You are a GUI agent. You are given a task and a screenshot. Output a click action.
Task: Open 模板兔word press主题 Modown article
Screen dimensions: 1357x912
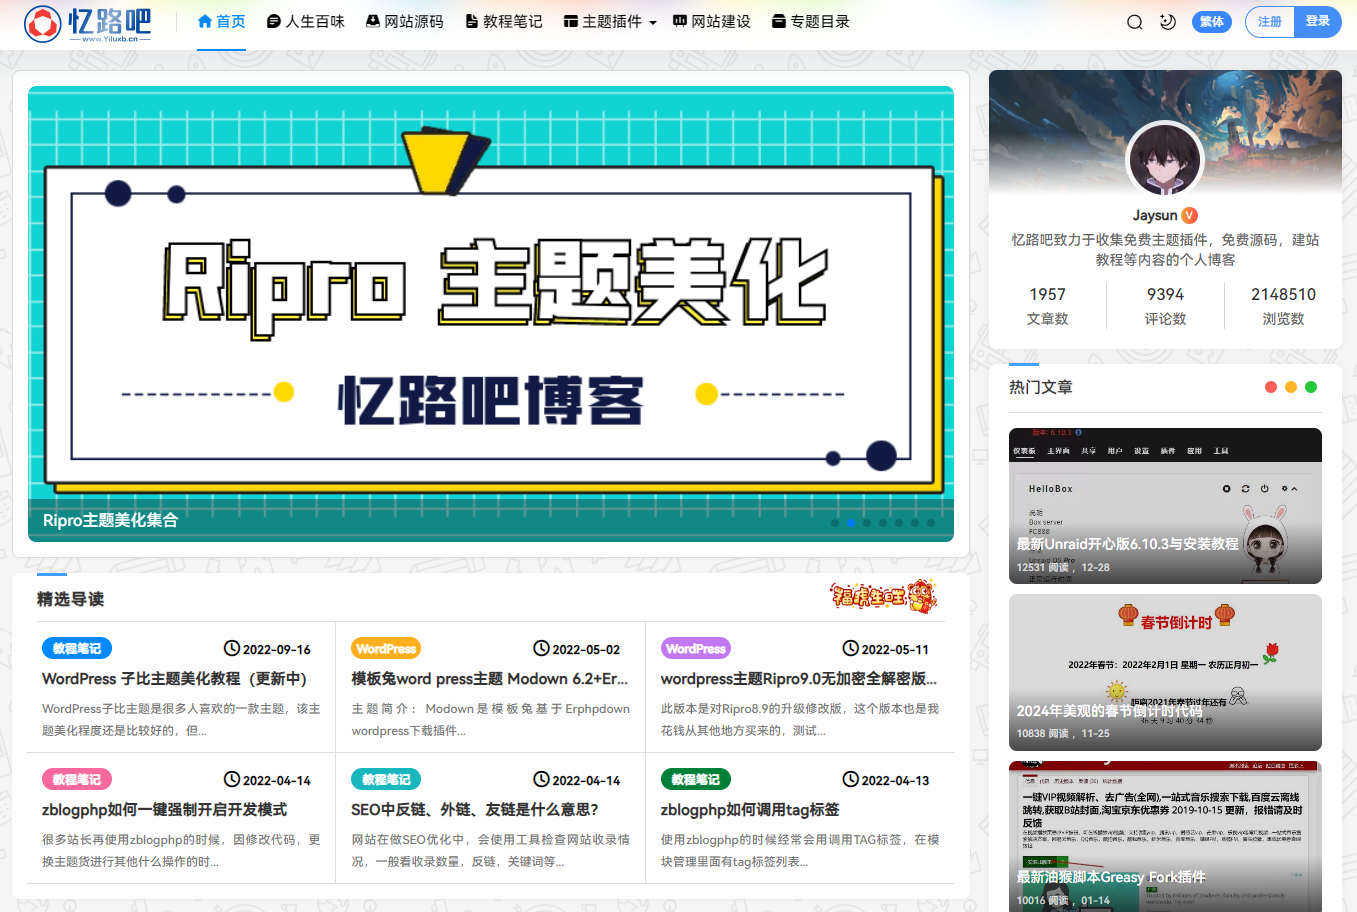pyautogui.click(x=490, y=678)
